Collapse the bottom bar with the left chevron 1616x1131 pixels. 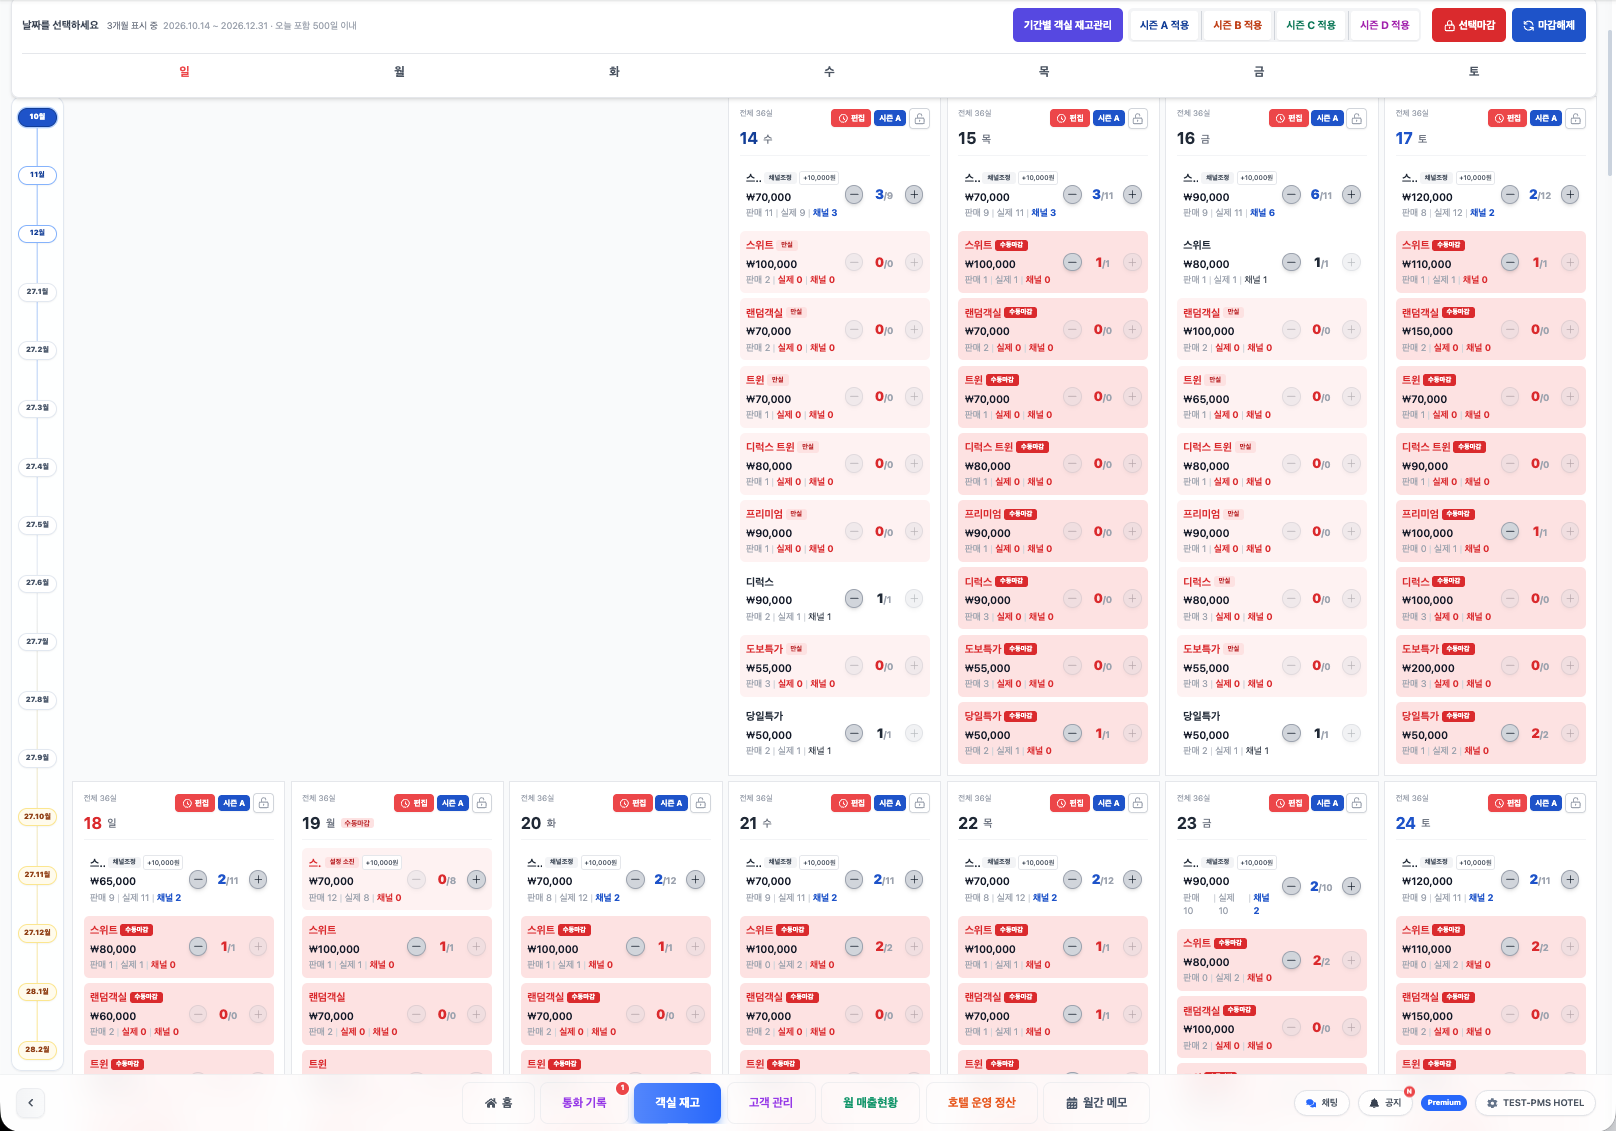click(31, 1103)
